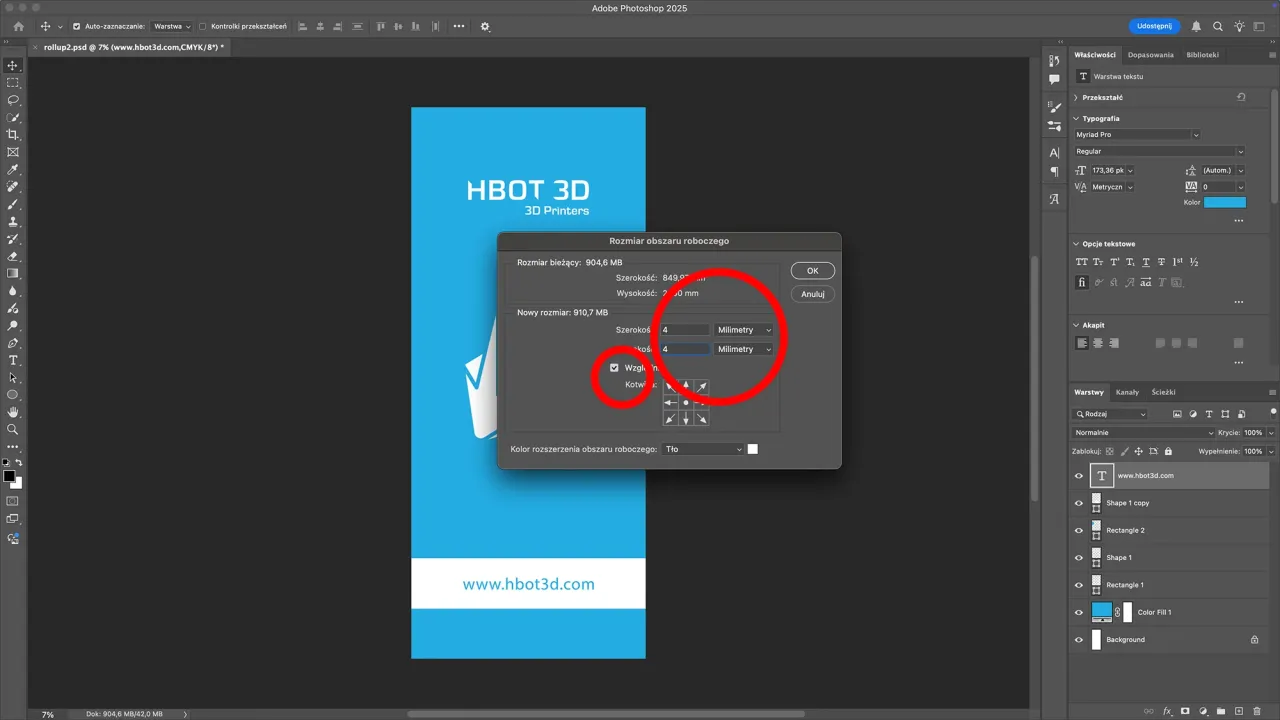Toggle visibility of the Background layer
1280x720 pixels.
[x=1078, y=639]
